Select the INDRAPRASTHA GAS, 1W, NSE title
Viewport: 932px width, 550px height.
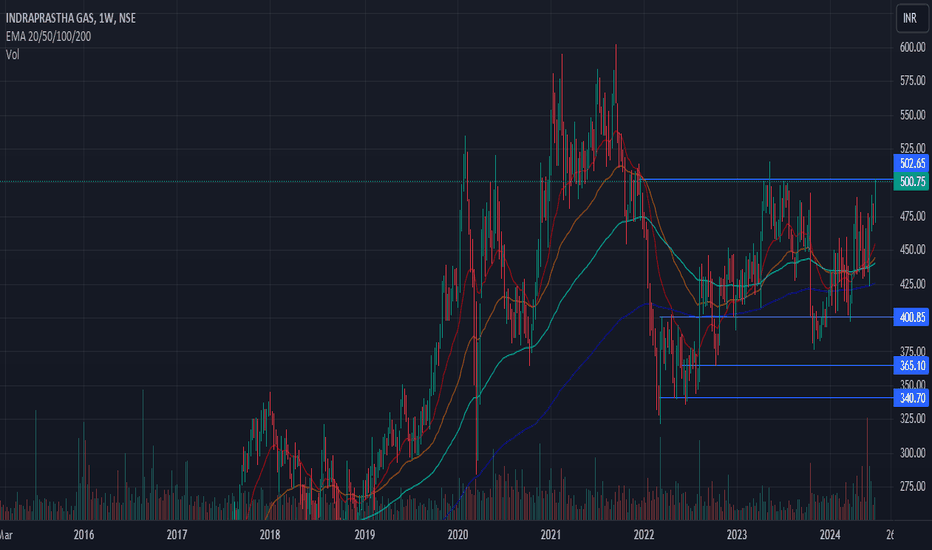[71, 18]
